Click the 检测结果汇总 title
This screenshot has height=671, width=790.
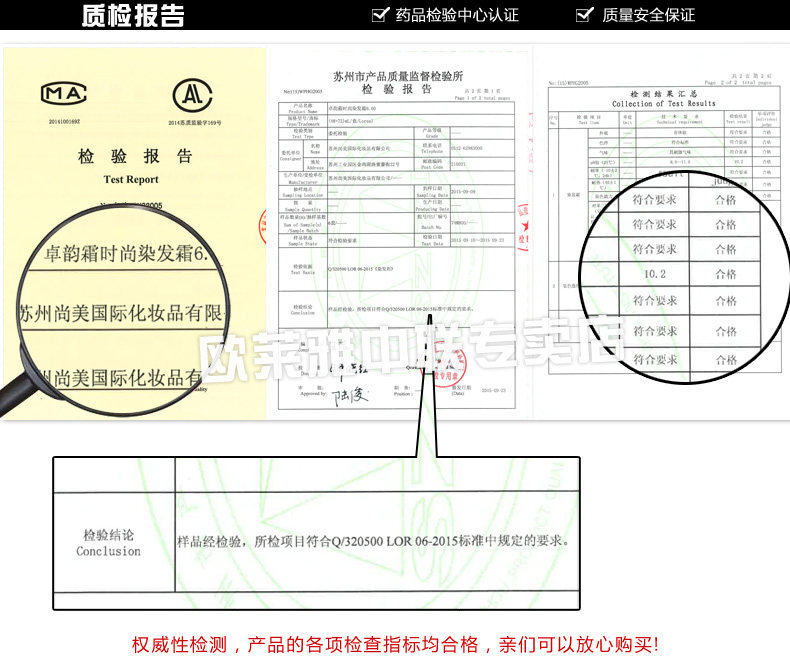(x=664, y=94)
